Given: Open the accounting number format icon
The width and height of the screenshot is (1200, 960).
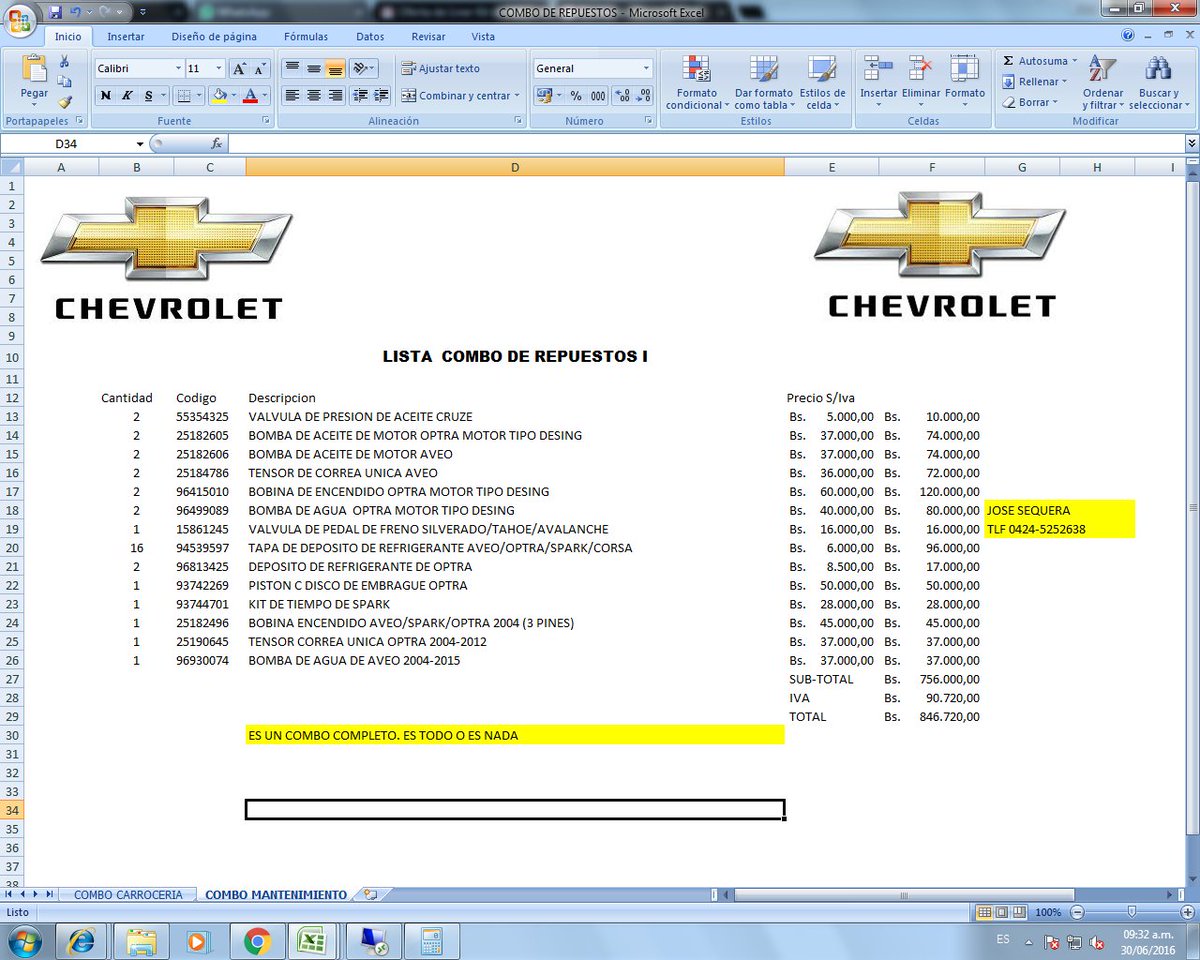Looking at the screenshot, I should pos(544,96).
